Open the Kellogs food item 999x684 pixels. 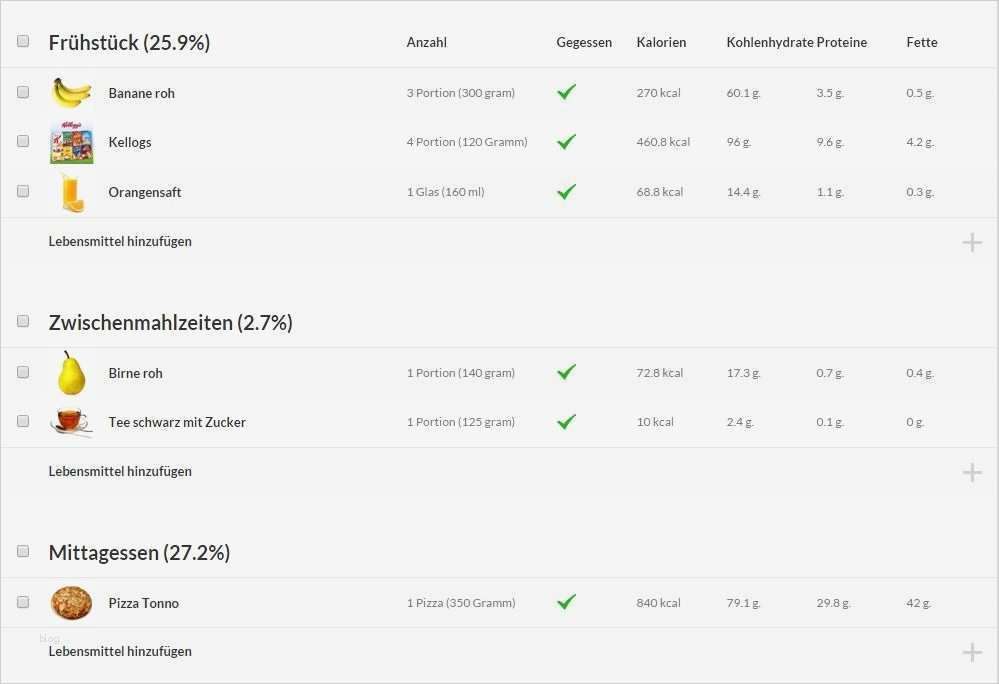pyautogui.click(x=130, y=142)
